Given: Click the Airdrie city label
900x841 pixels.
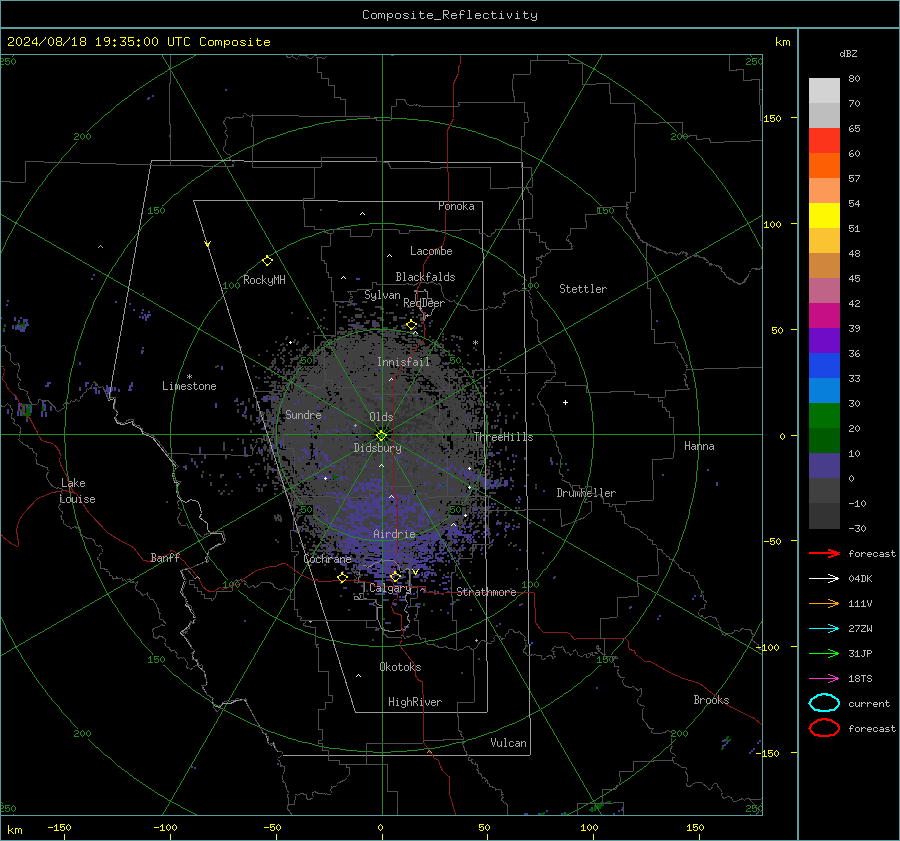Looking at the screenshot, I should (x=394, y=534).
